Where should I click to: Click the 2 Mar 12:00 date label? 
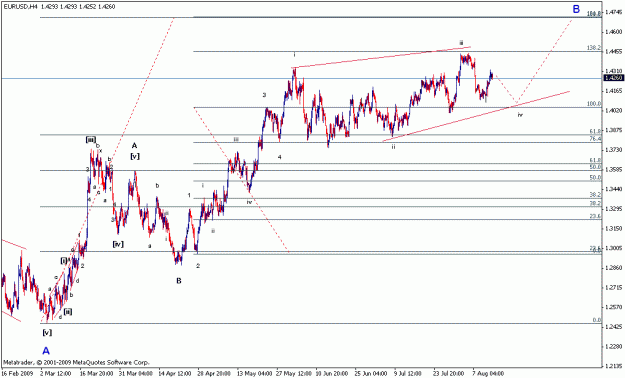[x=56, y=374]
